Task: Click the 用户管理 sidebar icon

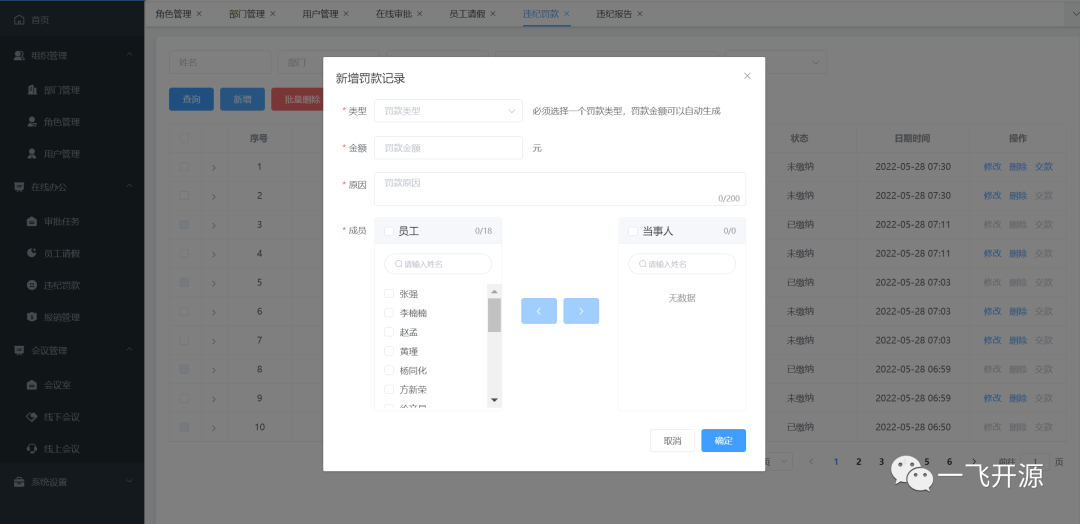Action: (32, 154)
